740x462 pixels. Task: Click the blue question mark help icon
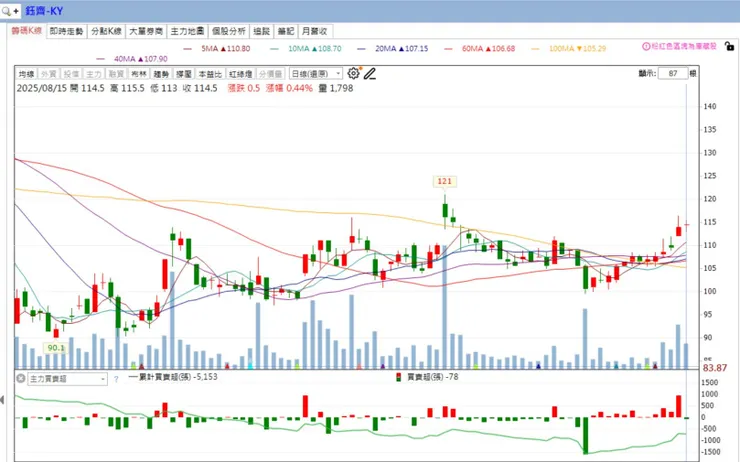click(x=116, y=379)
